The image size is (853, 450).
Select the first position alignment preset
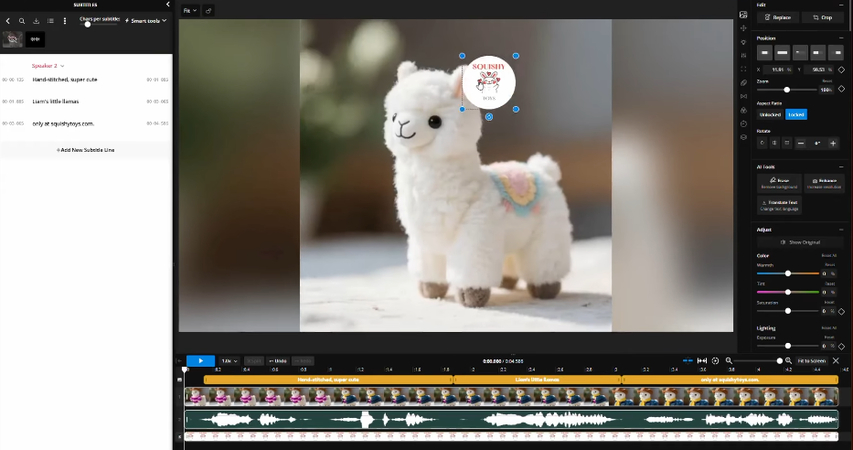764,52
